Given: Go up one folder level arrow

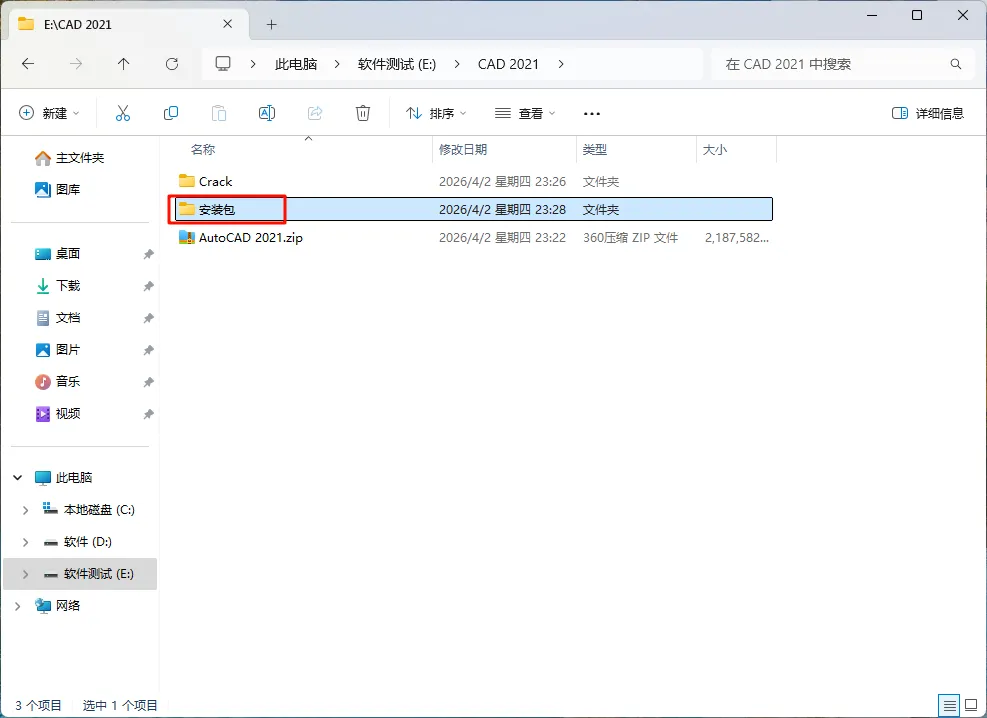Looking at the screenshot, I should pyautogui.click(x=123, y=64).
